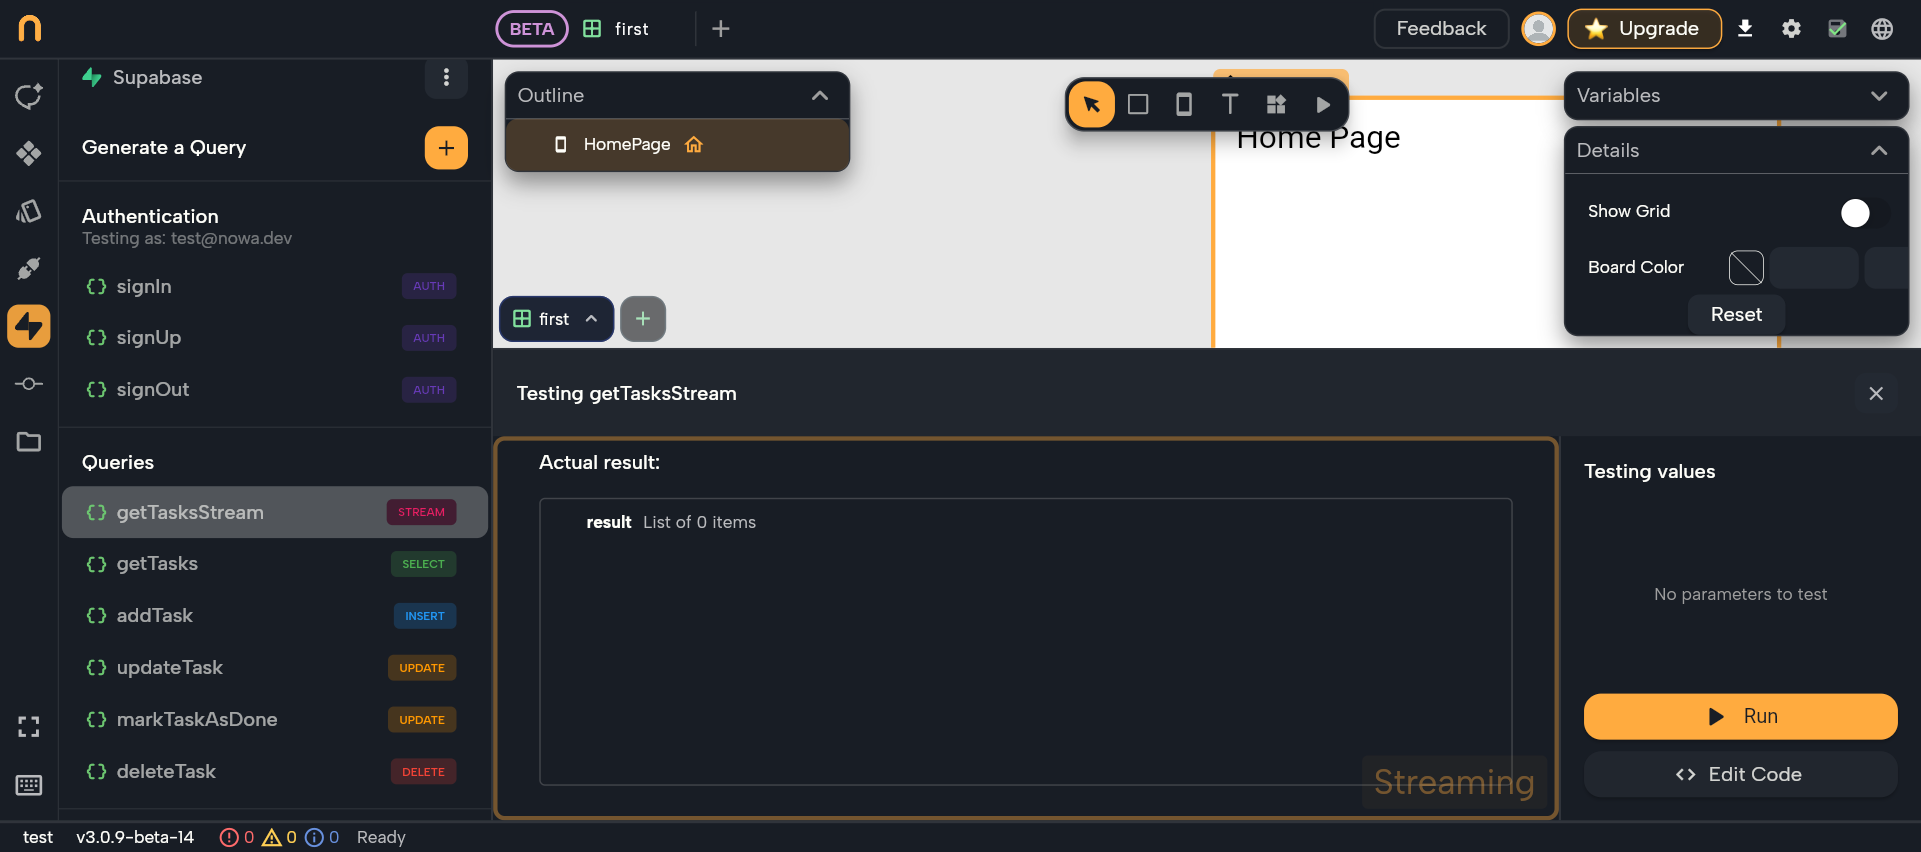
Task: Select the getTasks query
Action: 157,564
